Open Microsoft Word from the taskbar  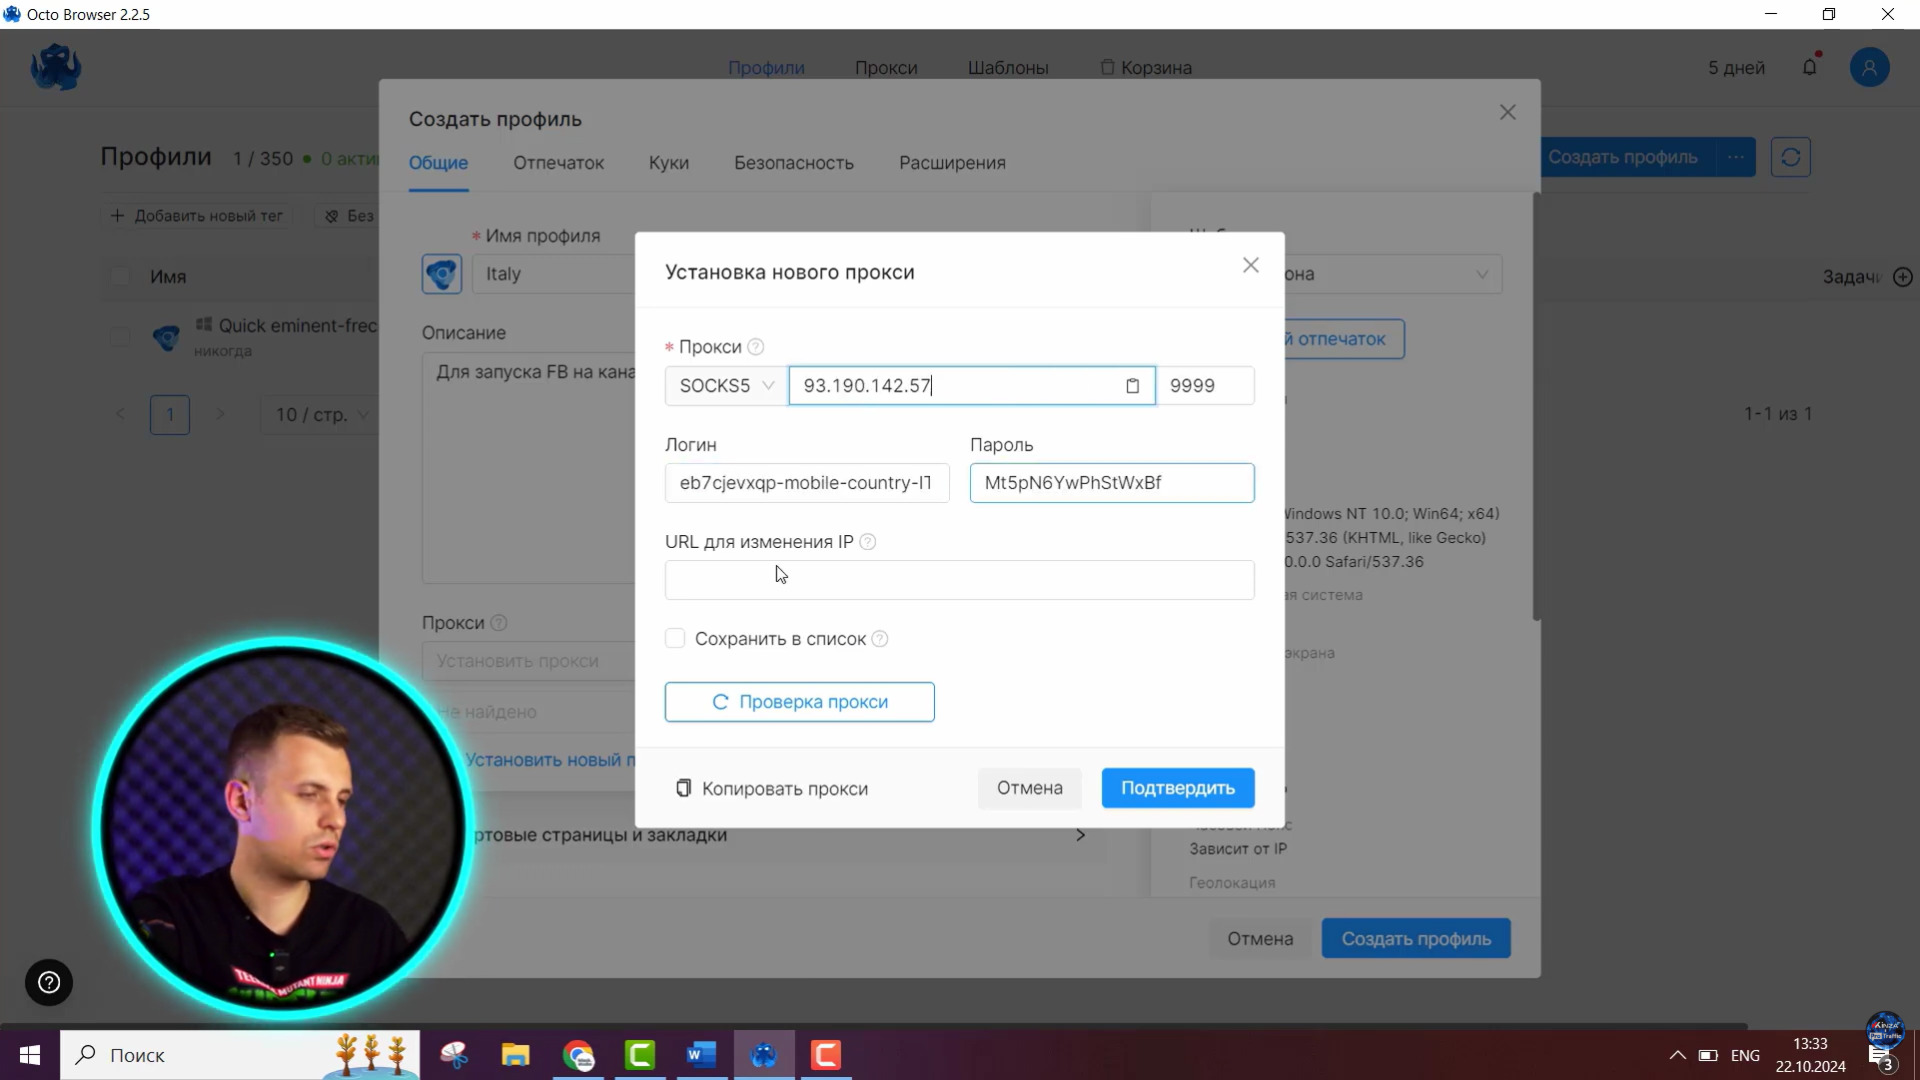point(701,1055)
